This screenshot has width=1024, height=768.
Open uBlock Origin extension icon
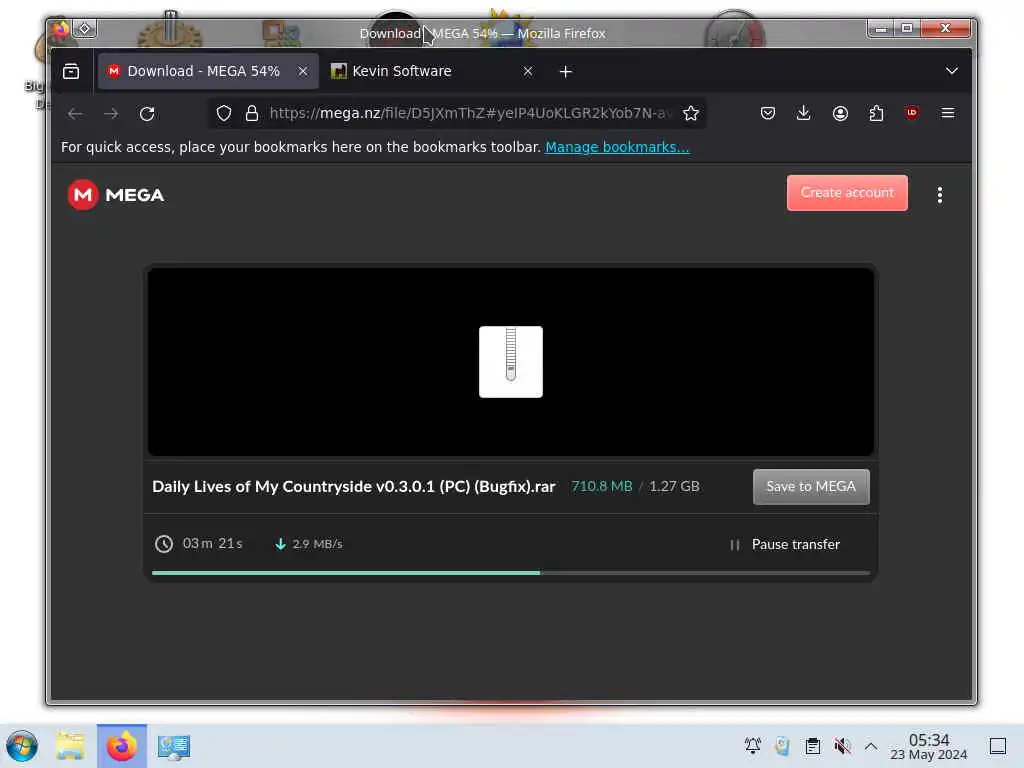912,113
